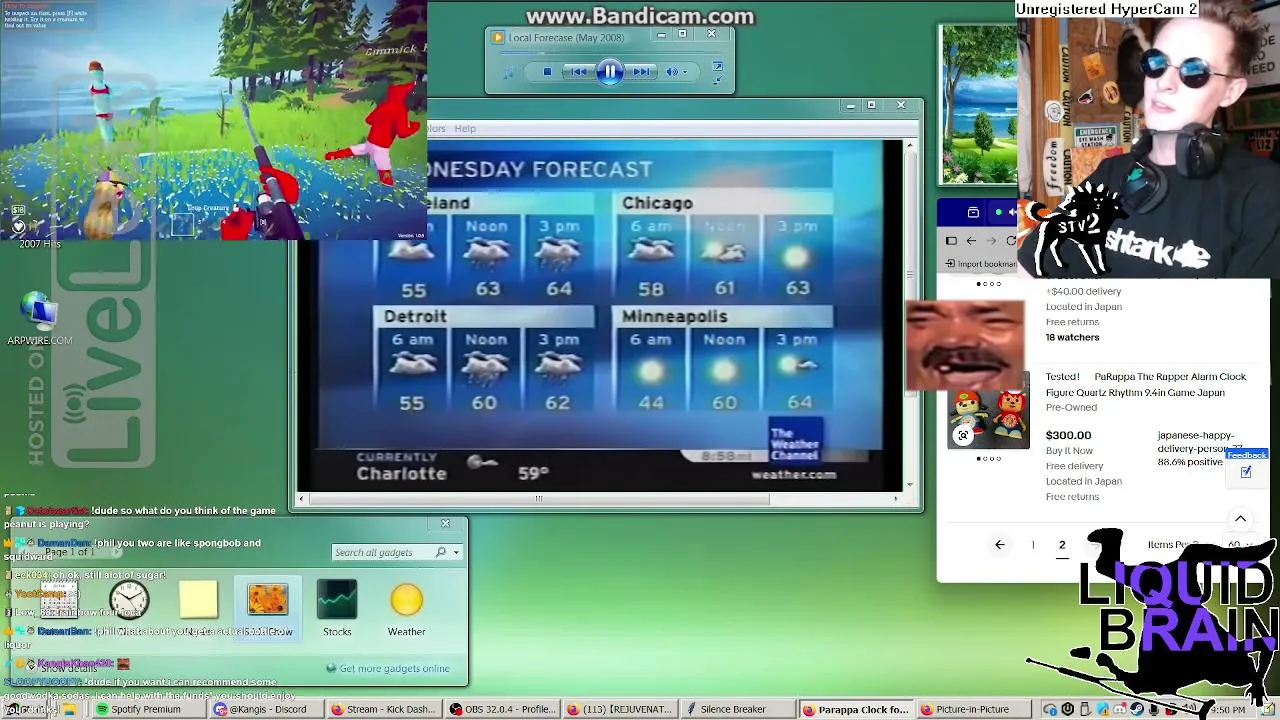This screenshot has height=720, width=1280.
Task: Expand the Items Per Page dropdown
Action: click(x=1240, y=545)
